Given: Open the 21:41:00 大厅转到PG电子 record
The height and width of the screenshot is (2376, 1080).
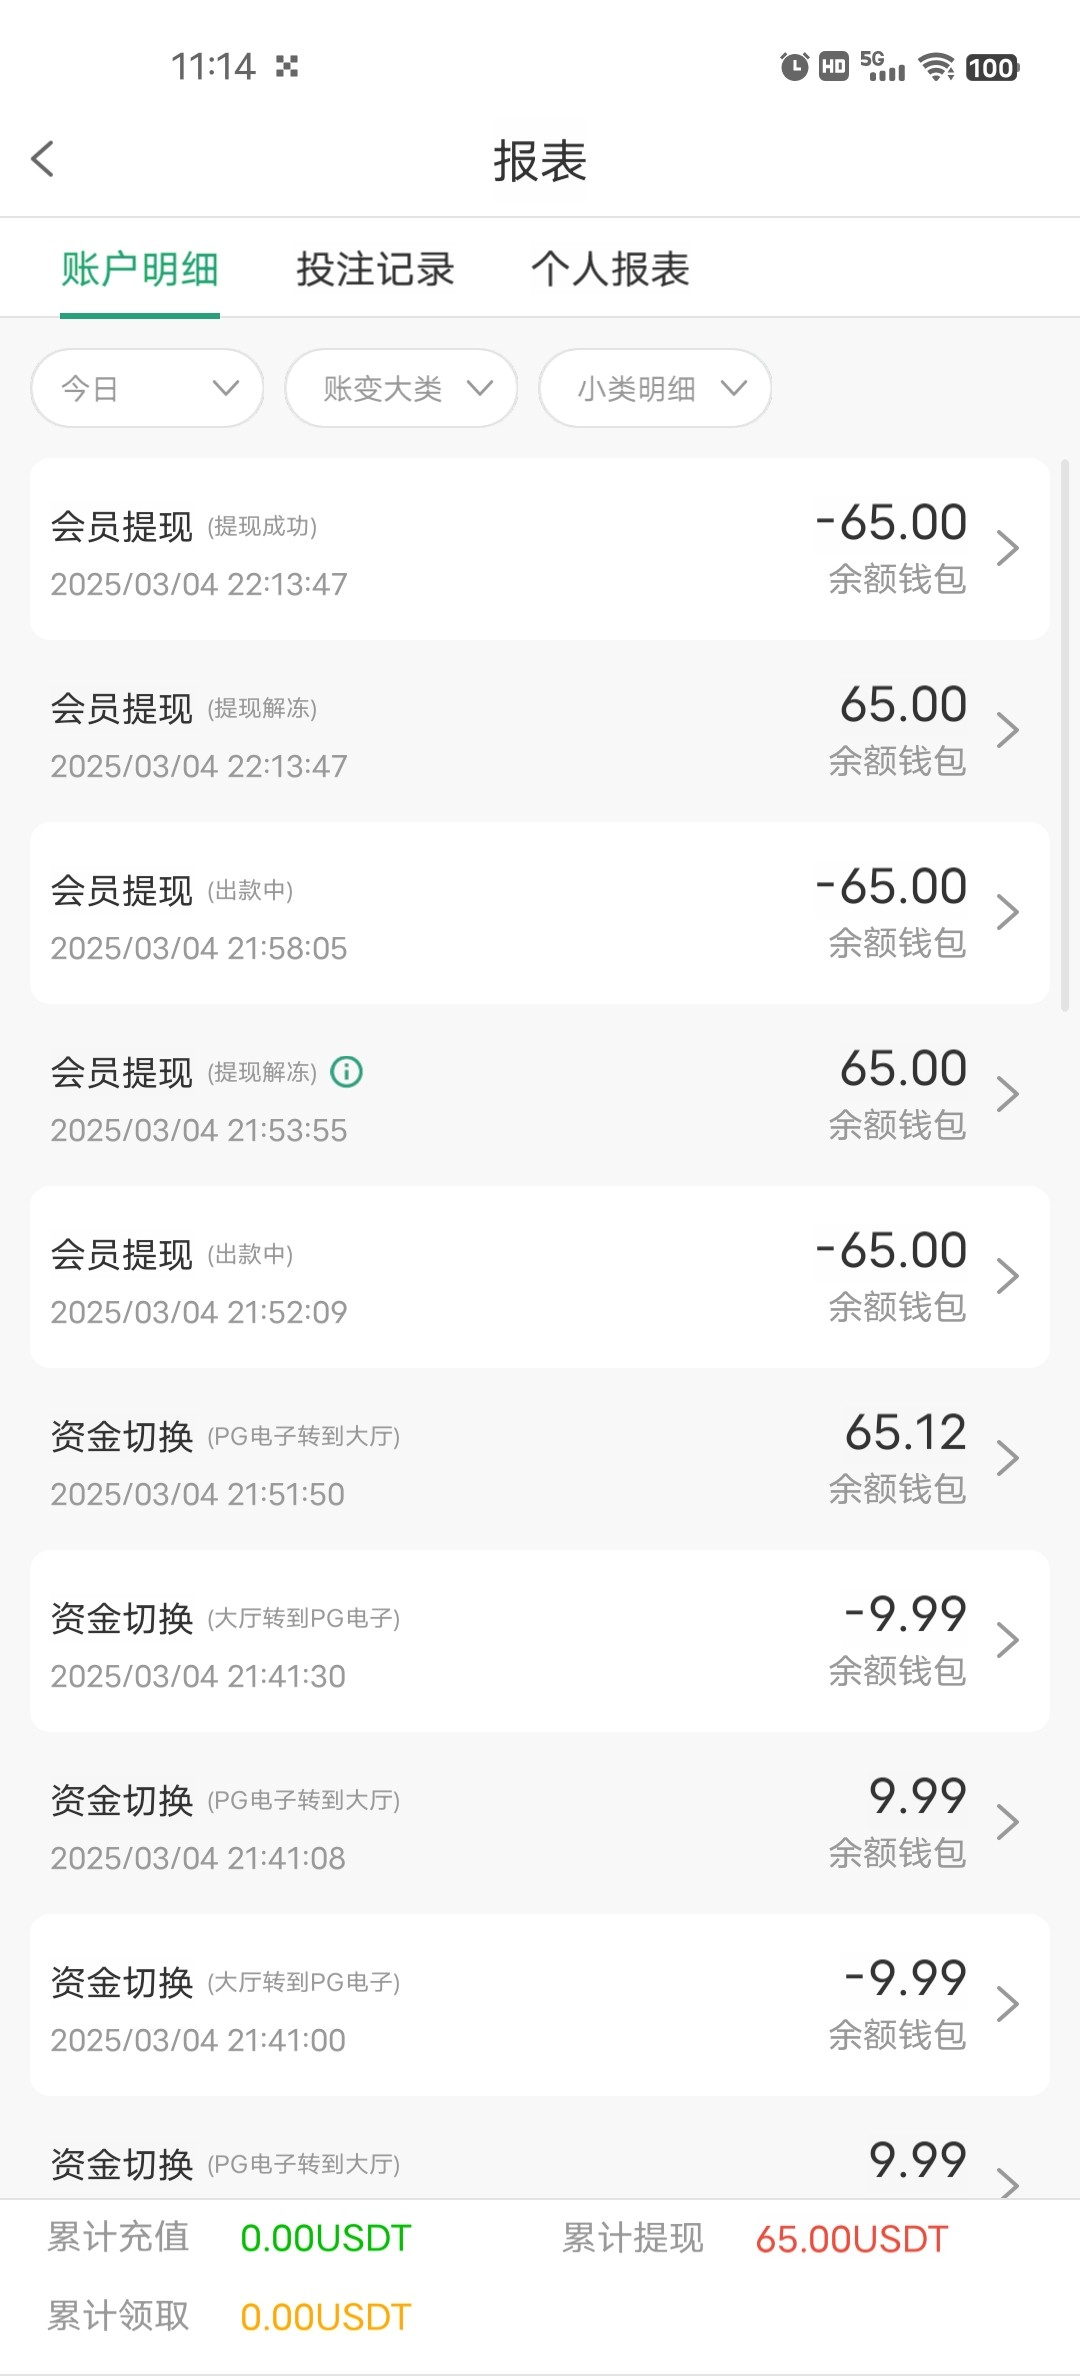Looking at the screenshot, I should (x=500, y=2005).
